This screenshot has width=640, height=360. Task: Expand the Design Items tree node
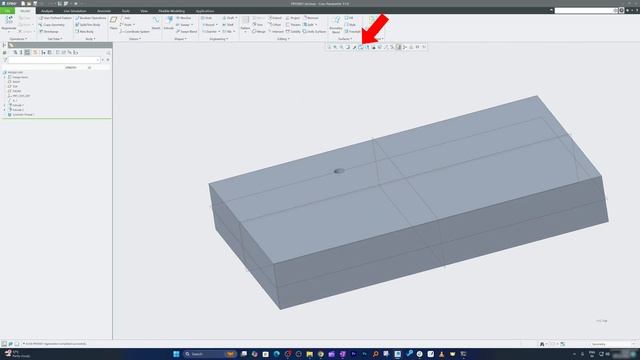5,77
